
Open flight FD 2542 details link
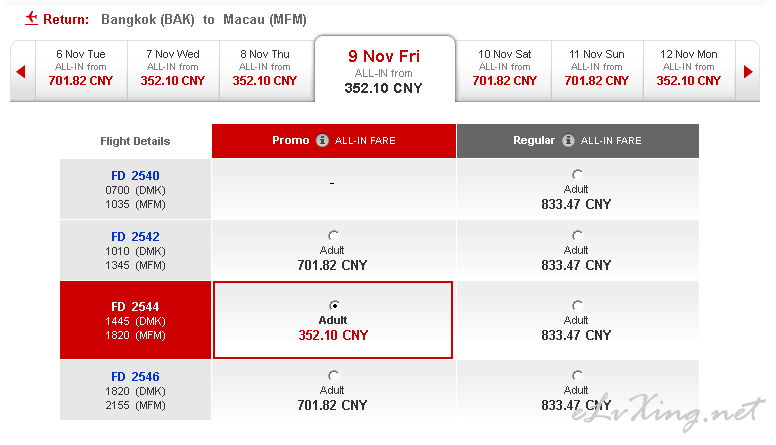pos(135,237)
